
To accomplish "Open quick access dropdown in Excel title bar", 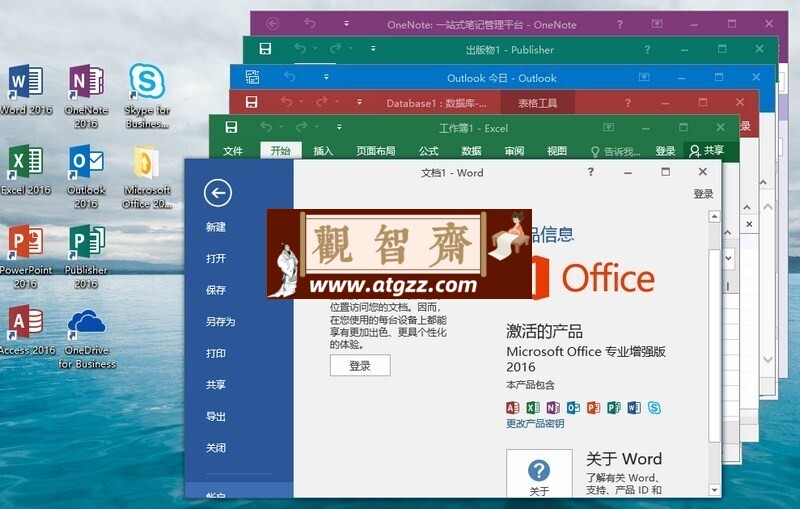I will 339,127.
